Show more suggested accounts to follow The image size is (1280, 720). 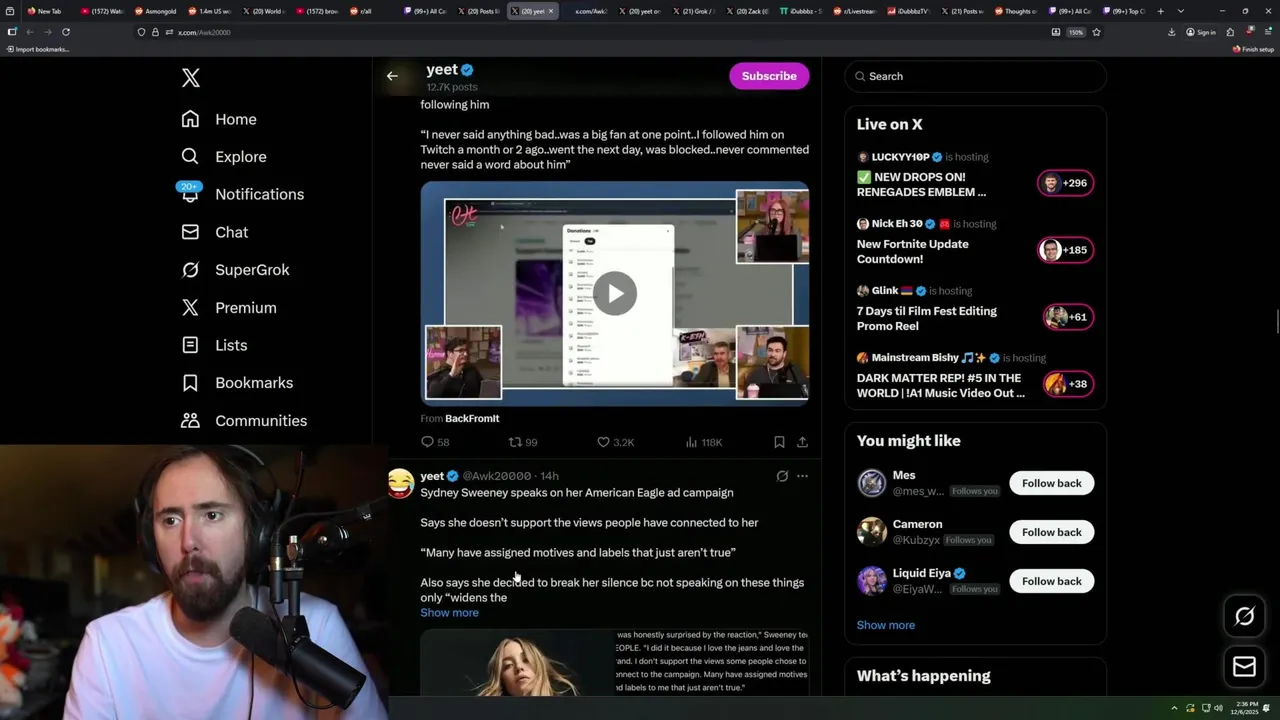coord(885,625)
